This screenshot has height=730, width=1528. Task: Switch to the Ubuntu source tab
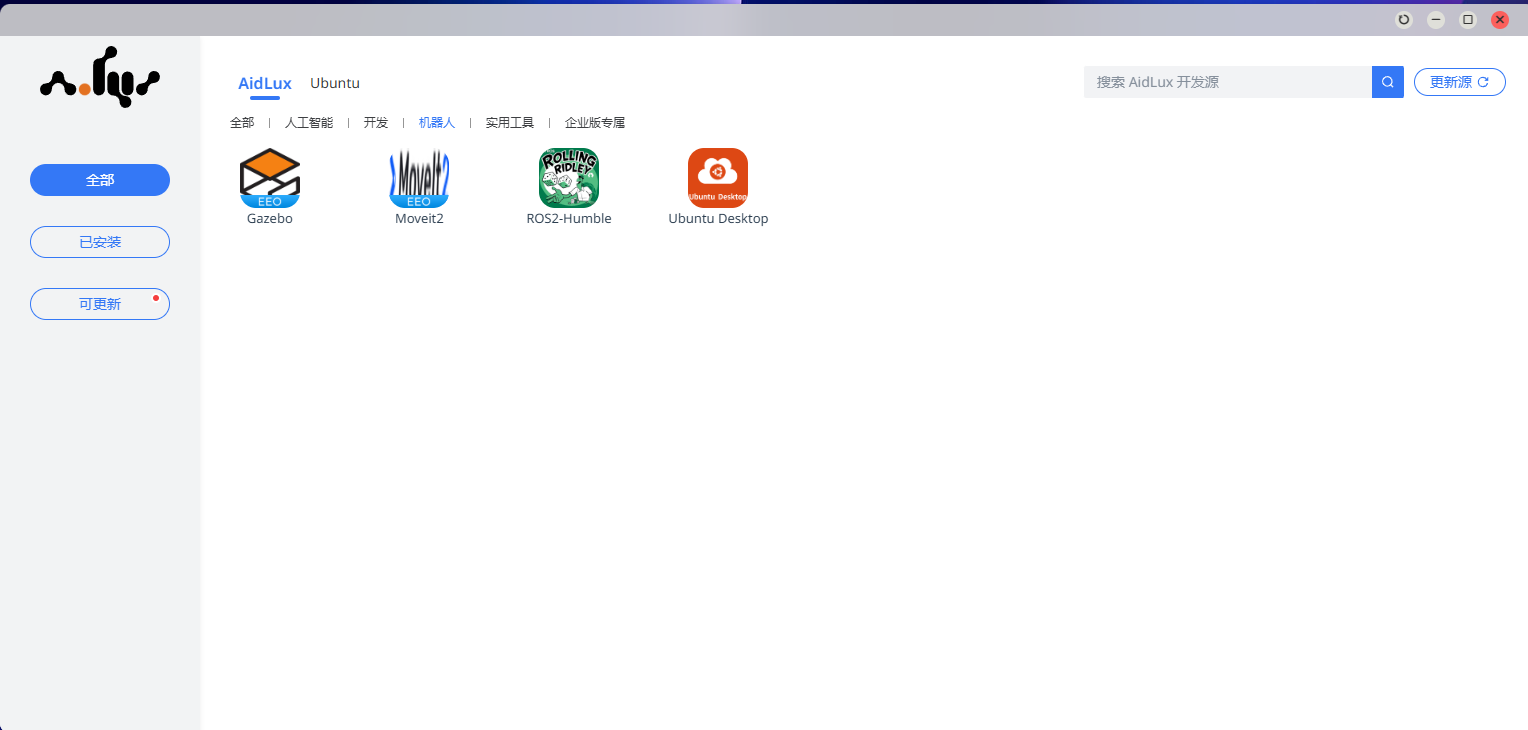(335, 83)
